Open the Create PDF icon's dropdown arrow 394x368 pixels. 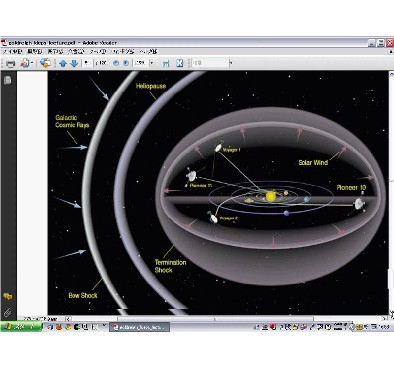[x=32, y=63]
